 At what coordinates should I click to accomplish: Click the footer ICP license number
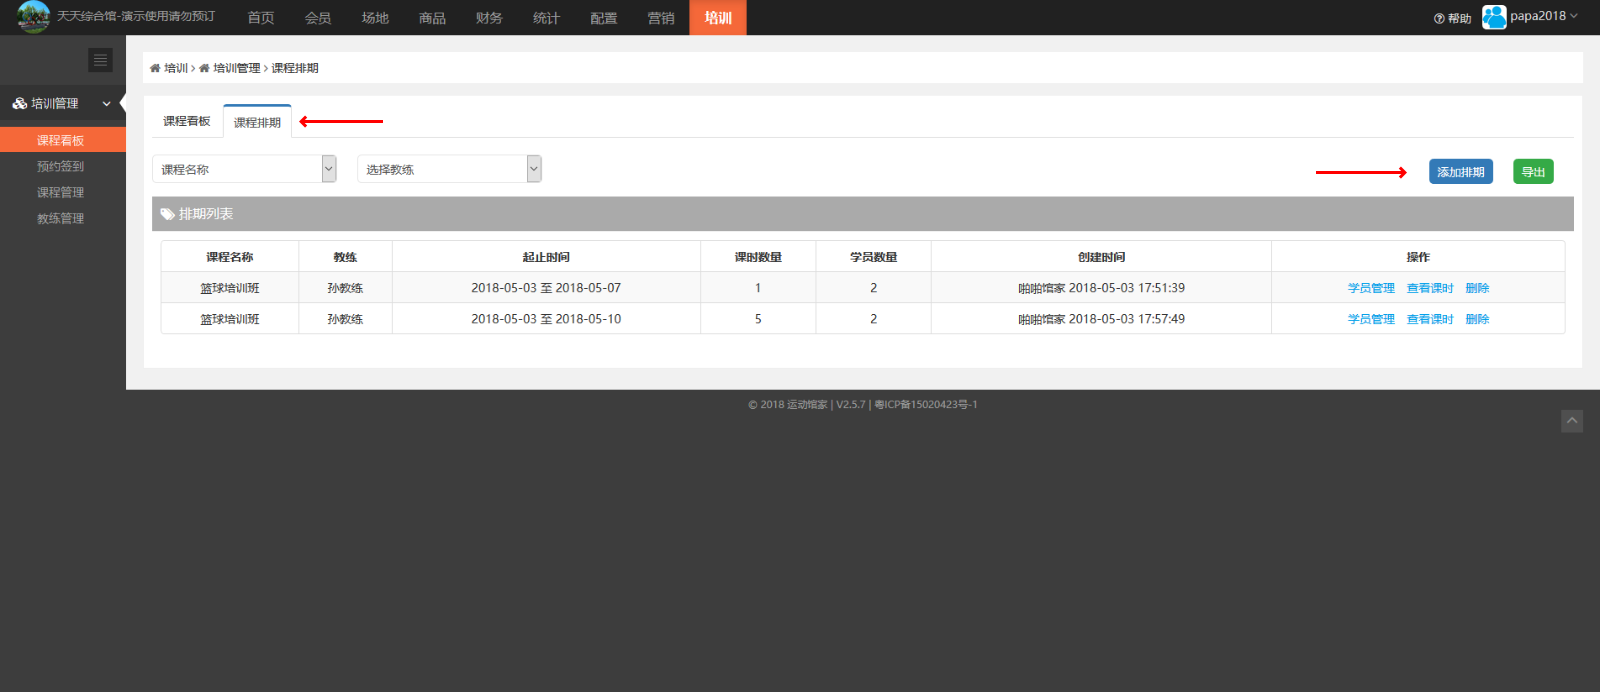click(x=926, y=405)
